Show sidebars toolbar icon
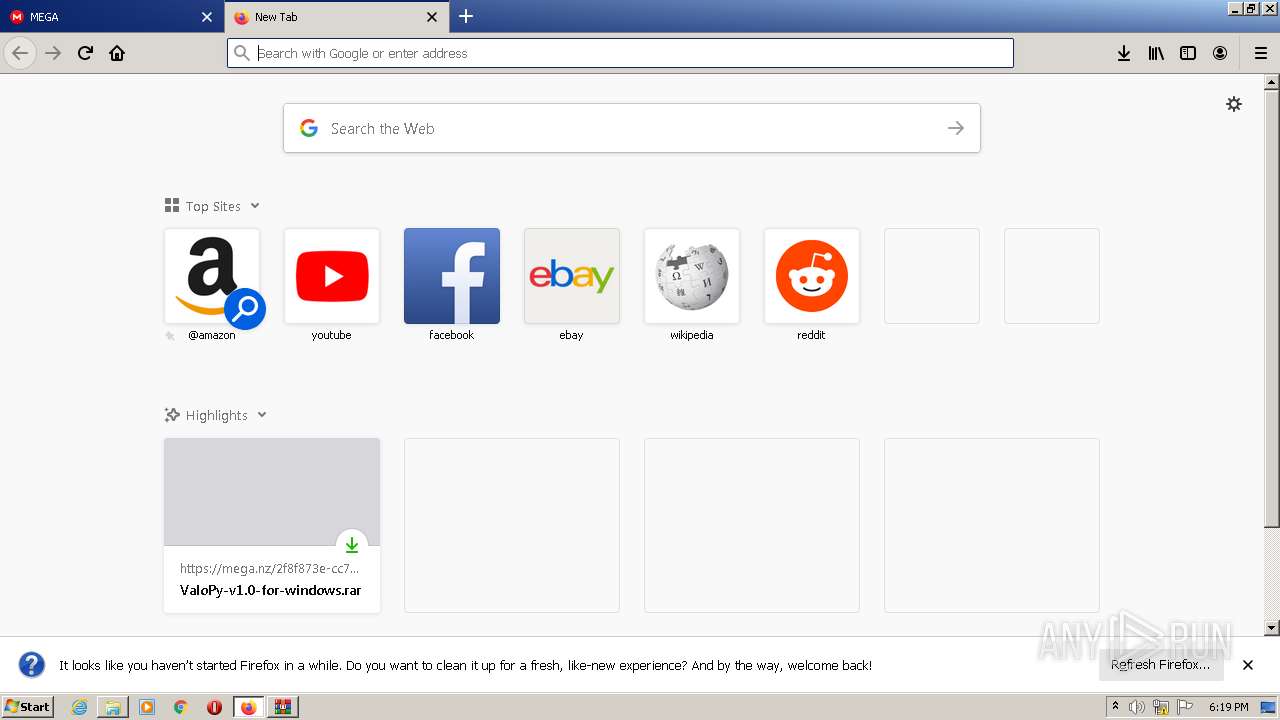This screenshot has height=720, width=1280. [x=1188, y=53]
